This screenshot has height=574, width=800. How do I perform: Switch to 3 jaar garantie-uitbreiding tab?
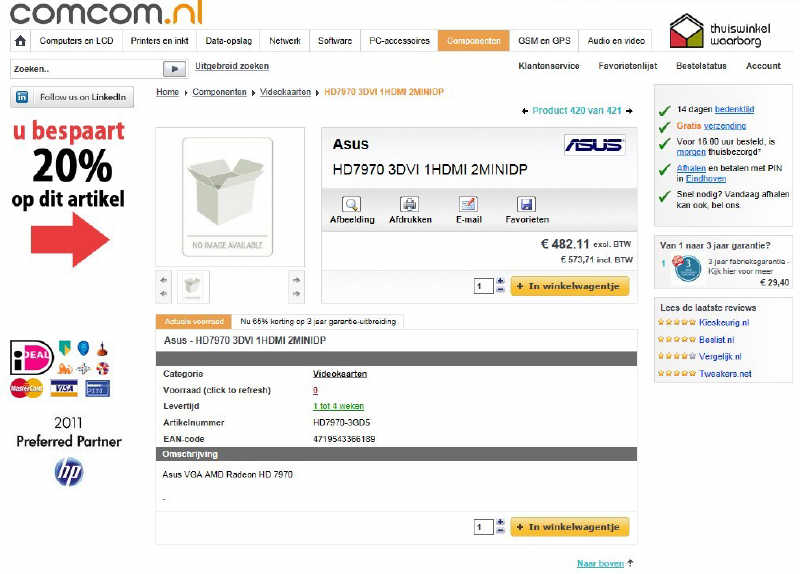[318, 322]
